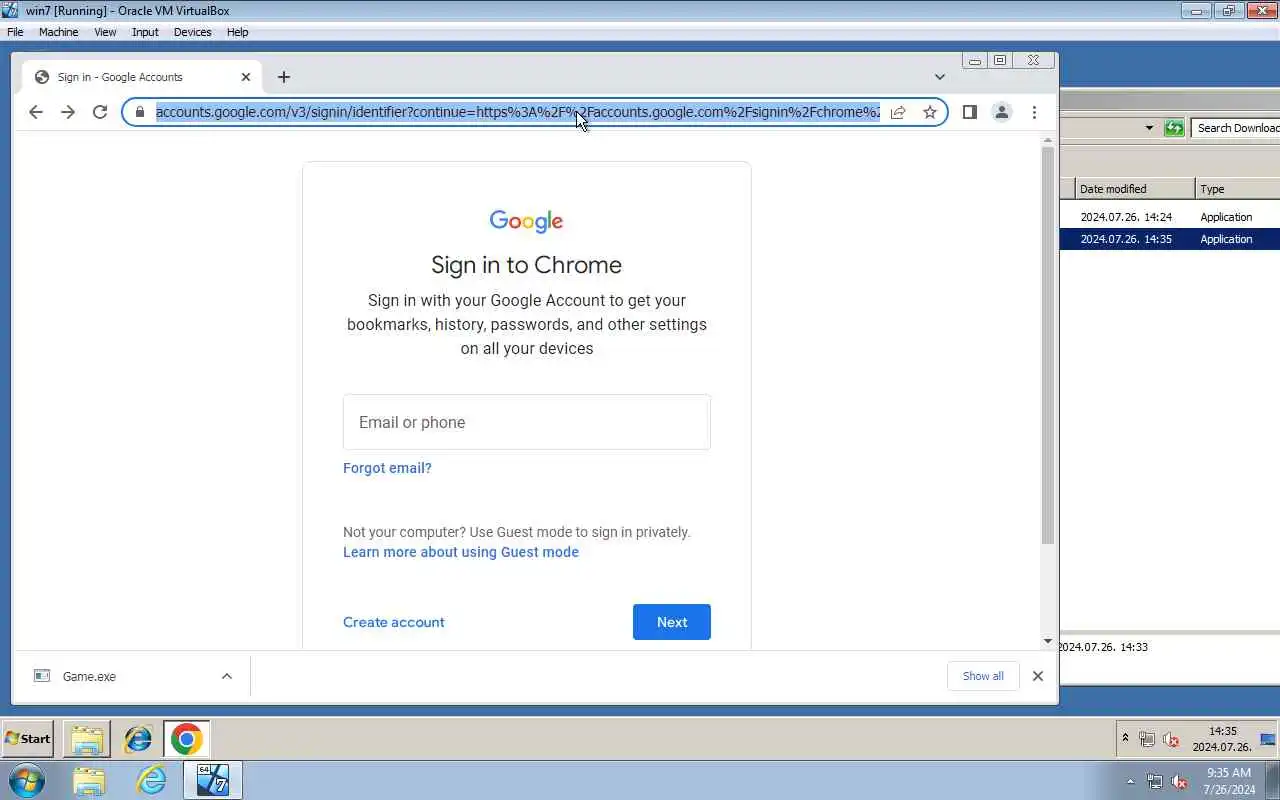The width and height of the screenshot is (1280, 800).
Task: Click host network tray icon
Action: [1155, 781]
